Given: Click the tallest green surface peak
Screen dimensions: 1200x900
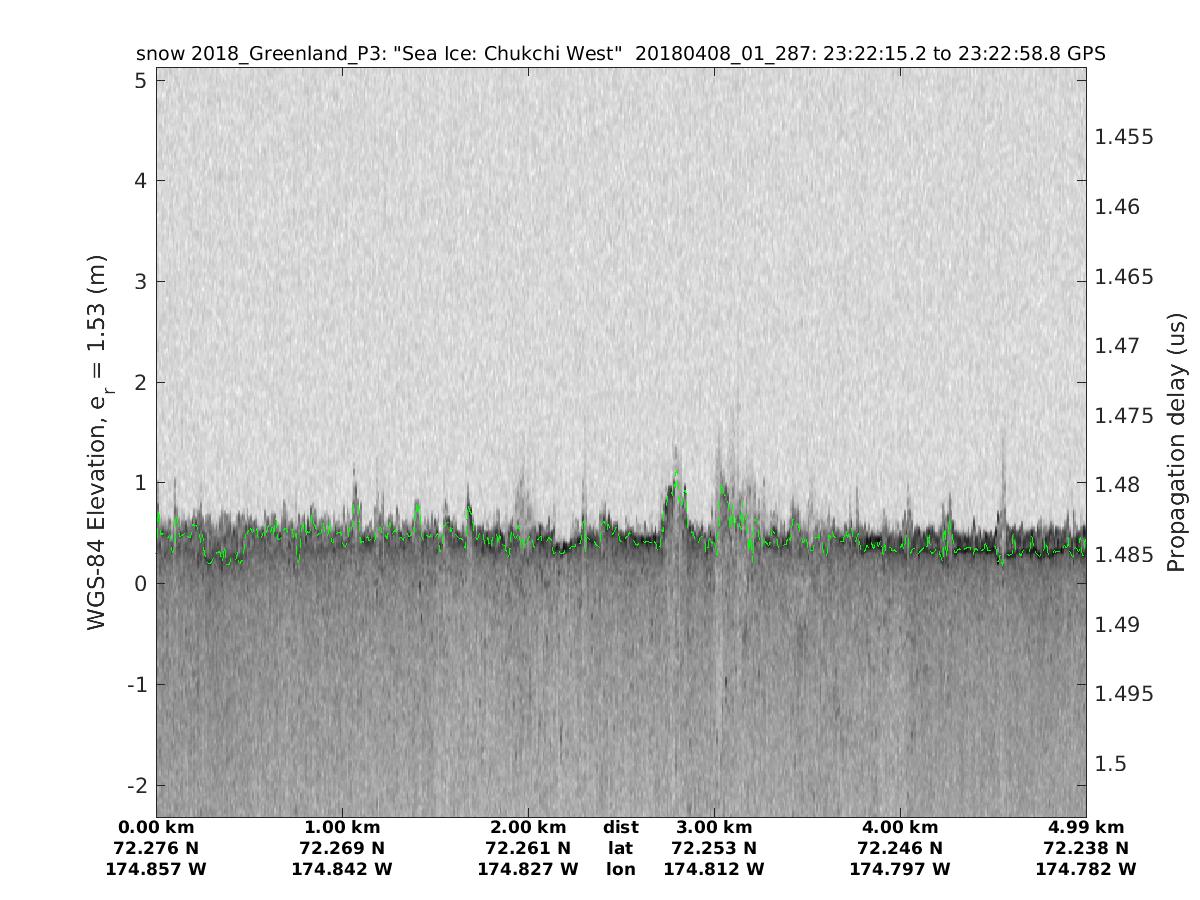Looking at the screenshot, I should (676, 472).
